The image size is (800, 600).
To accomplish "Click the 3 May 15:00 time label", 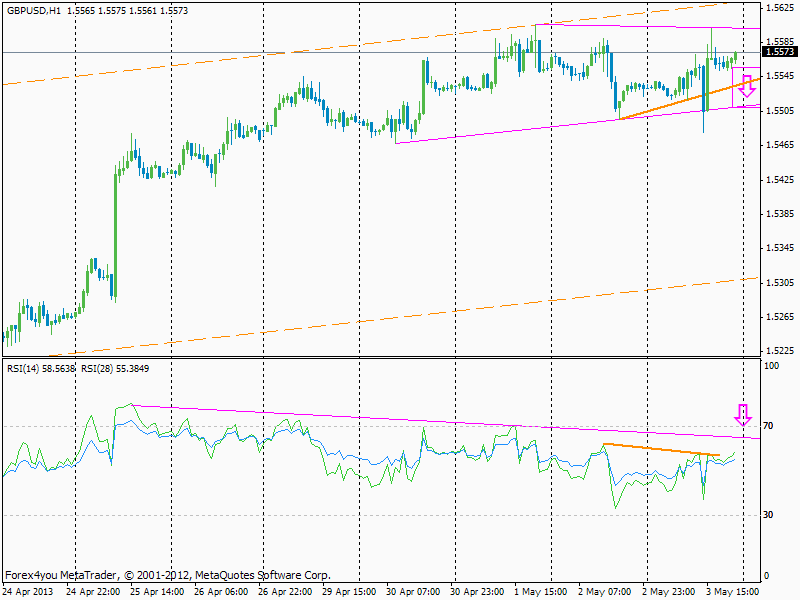I will (733, 592).
